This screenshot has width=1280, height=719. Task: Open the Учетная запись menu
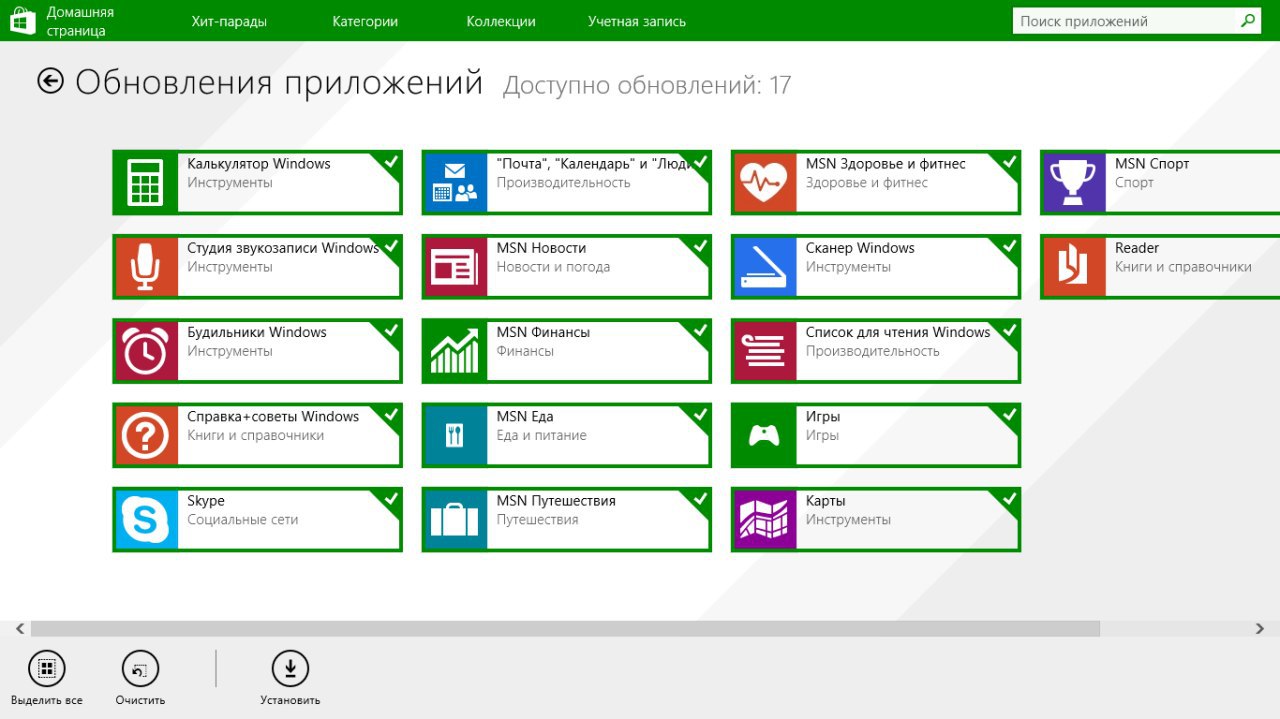pos(637,21)
